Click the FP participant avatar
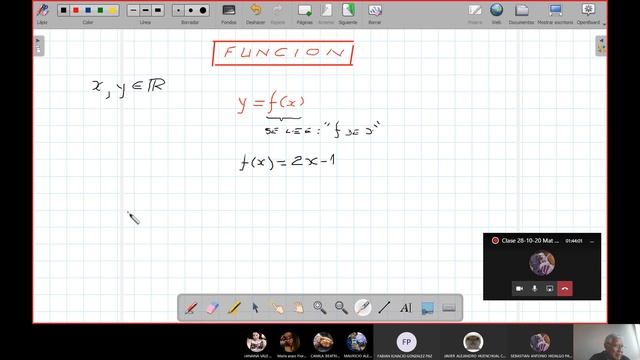 406,342
